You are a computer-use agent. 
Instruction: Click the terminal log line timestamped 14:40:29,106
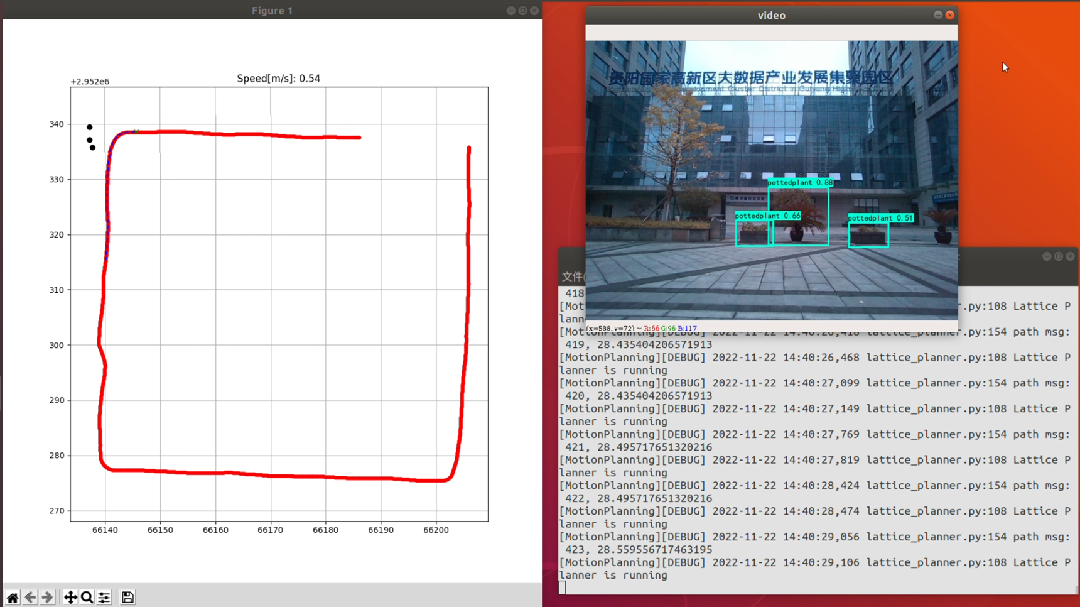(x=815, y=563)
